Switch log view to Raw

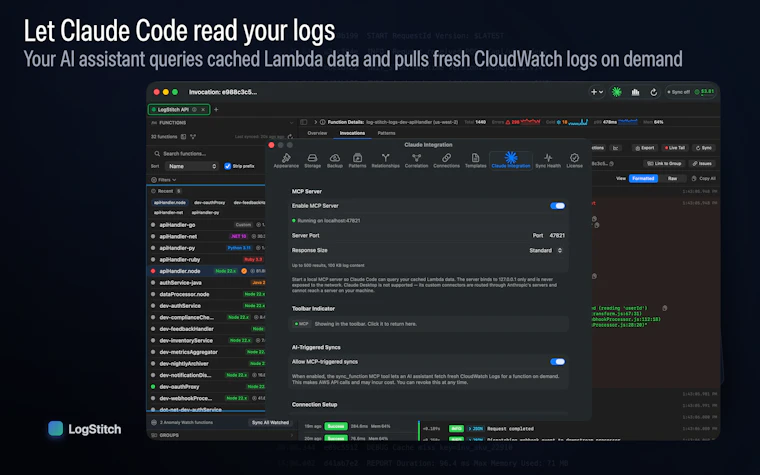click(672, 178)
